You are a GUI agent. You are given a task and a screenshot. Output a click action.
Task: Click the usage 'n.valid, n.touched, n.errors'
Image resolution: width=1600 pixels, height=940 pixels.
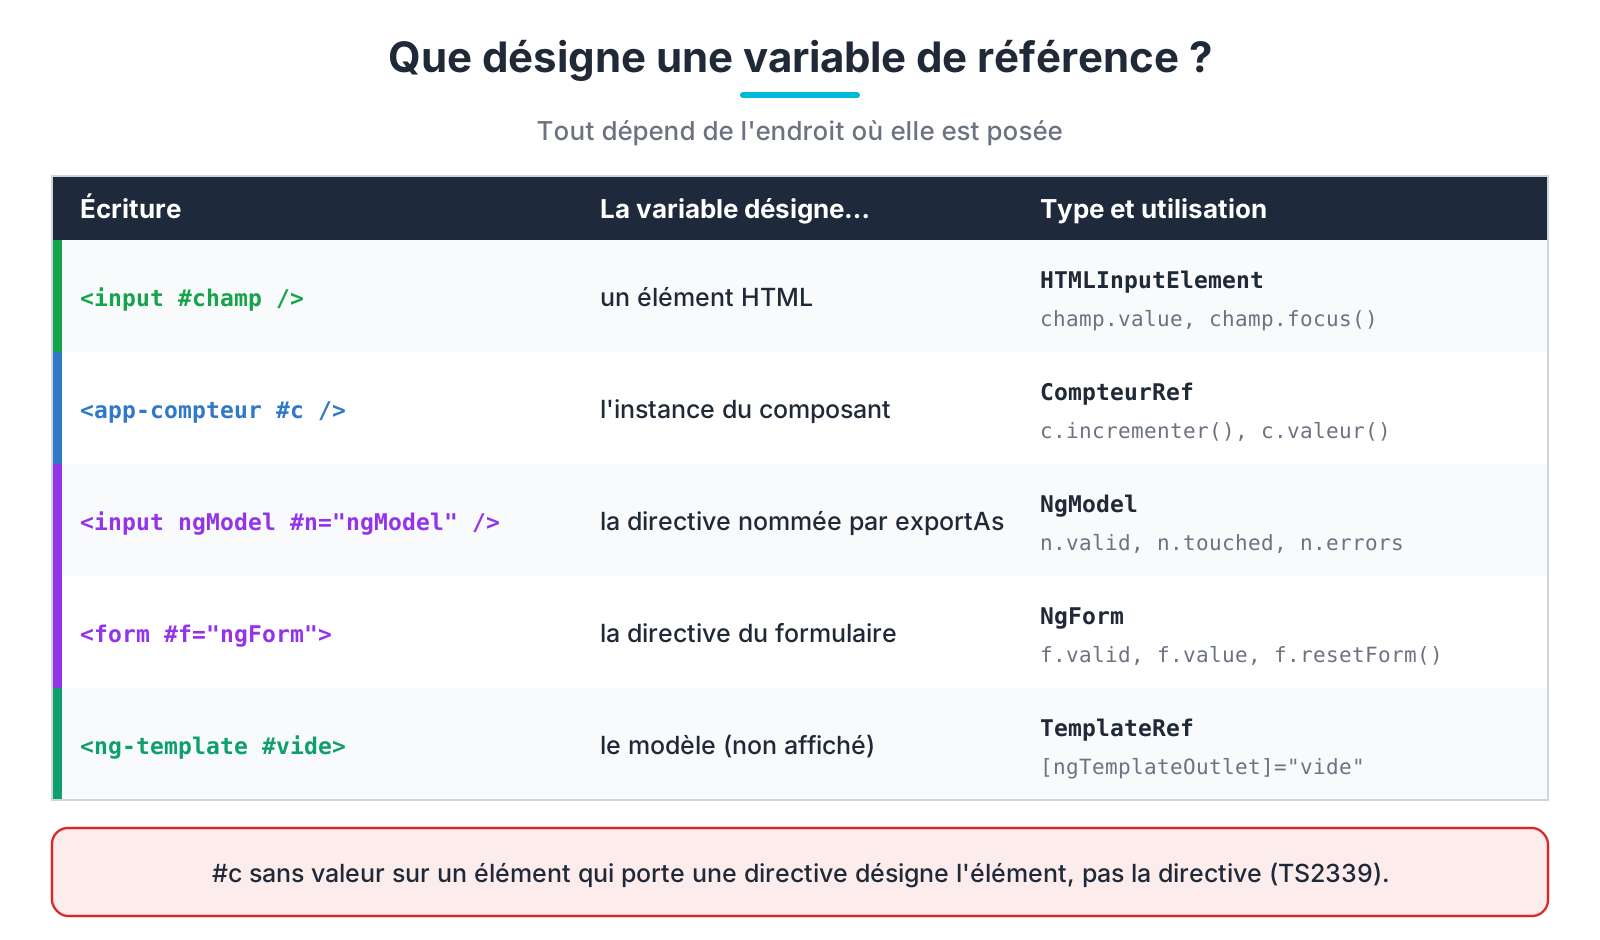point(1222,543)
